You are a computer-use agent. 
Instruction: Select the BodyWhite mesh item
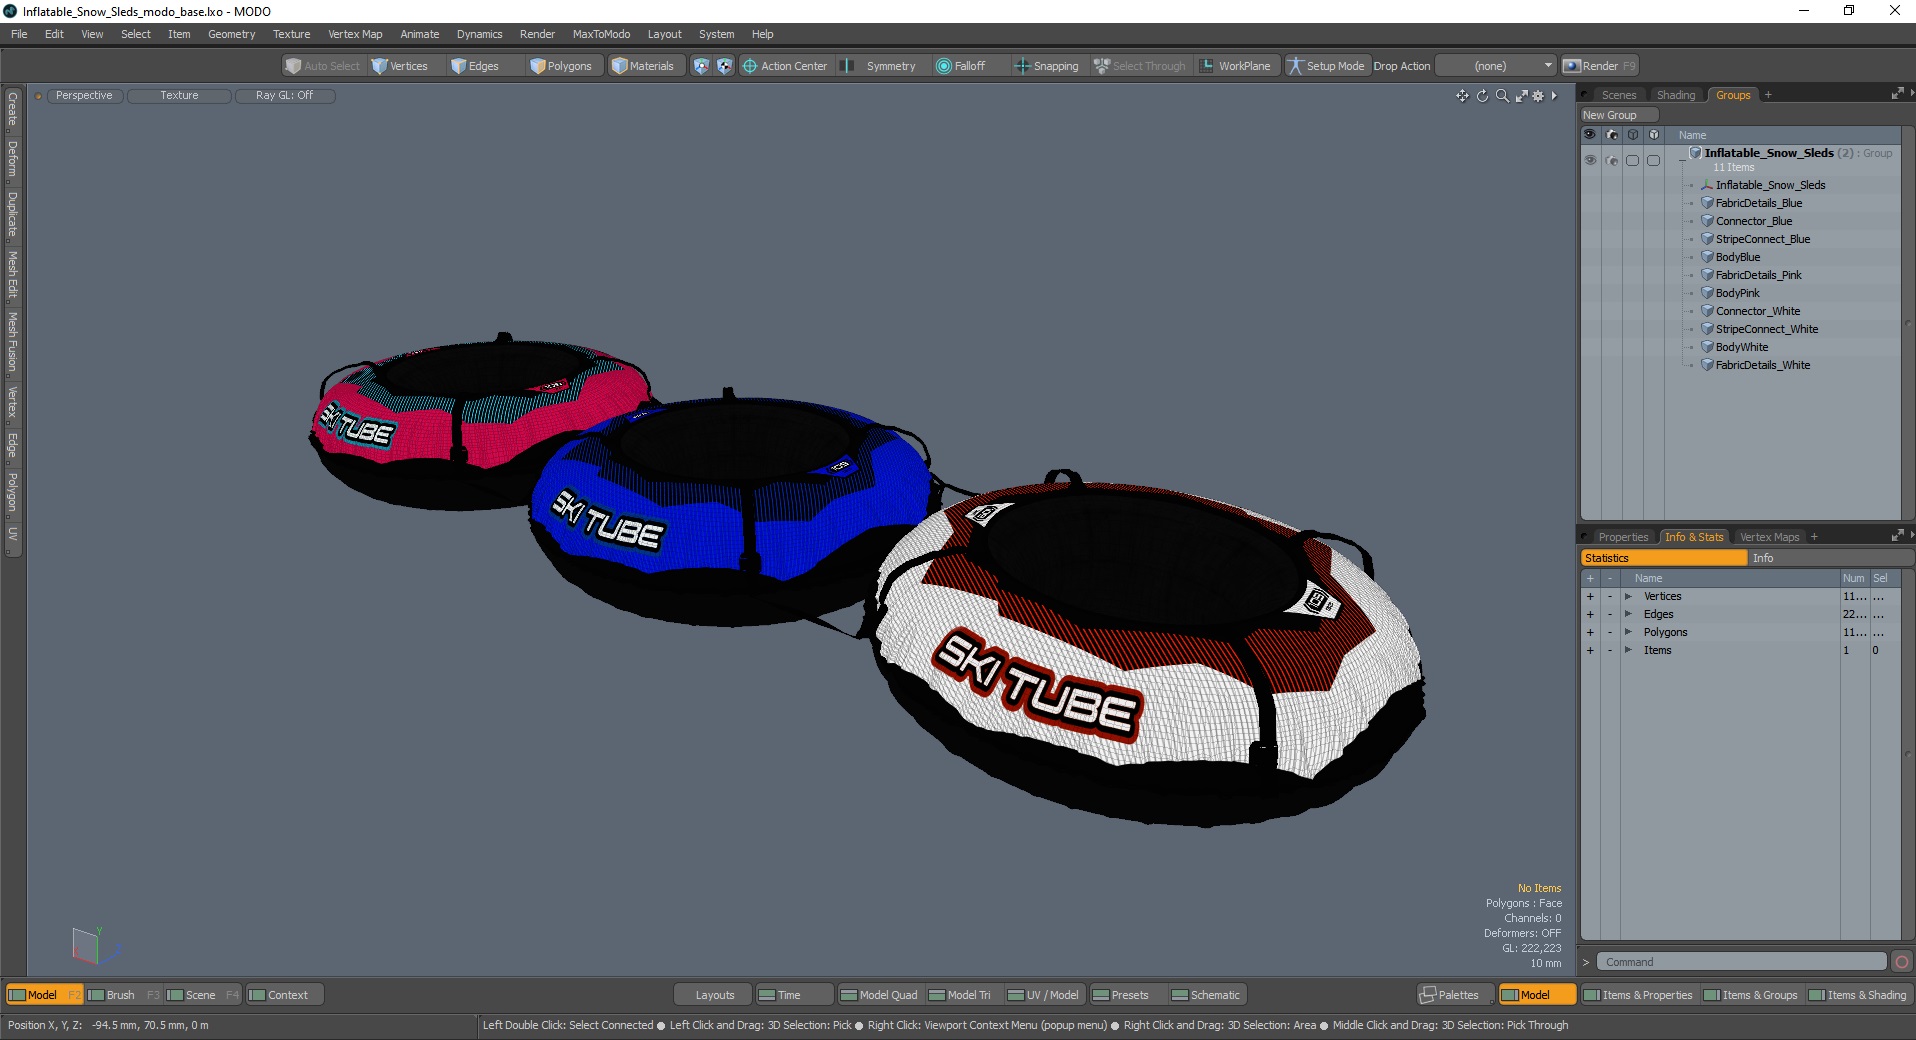[1742, 347]
